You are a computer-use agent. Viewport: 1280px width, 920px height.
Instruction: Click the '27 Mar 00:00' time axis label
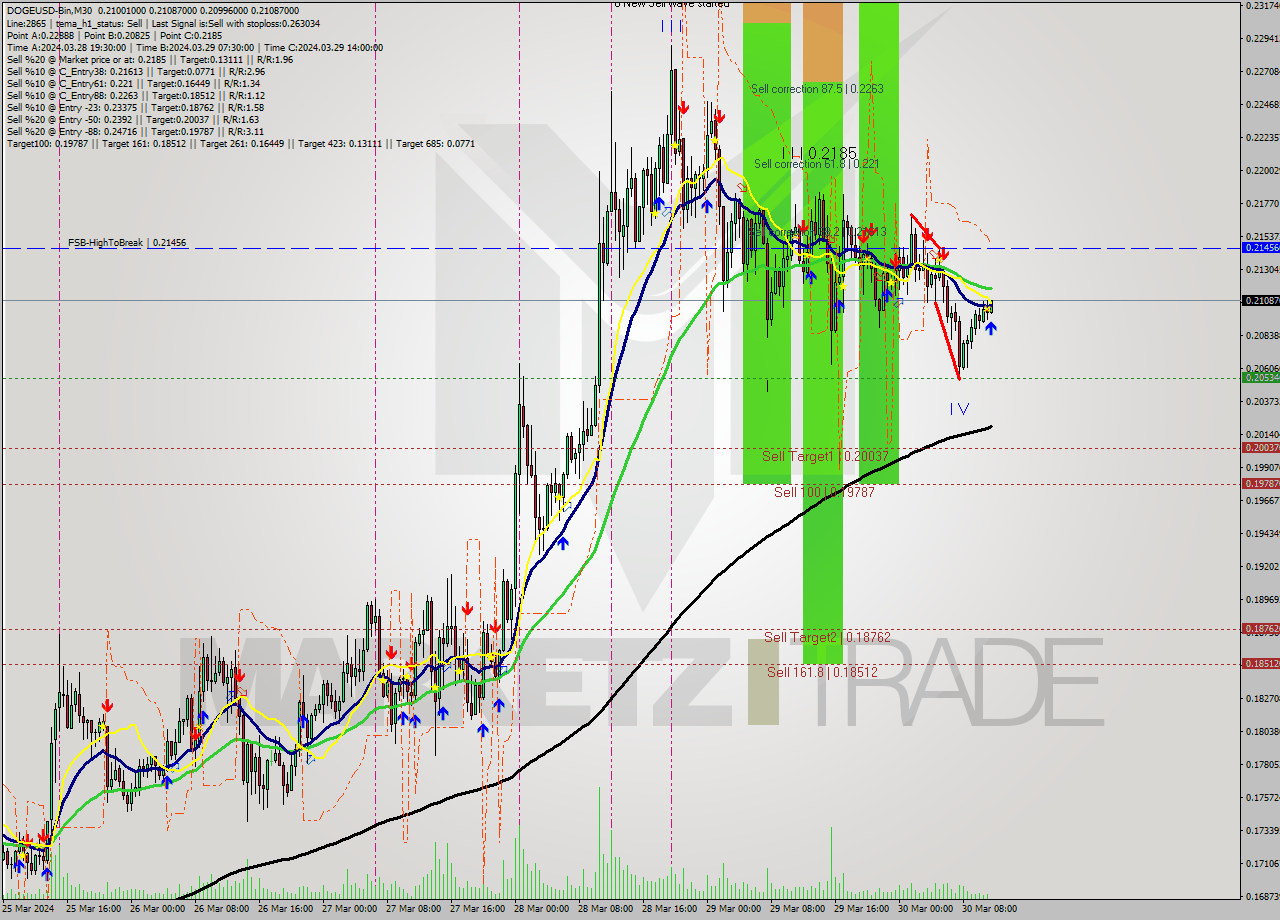[x=349, y=910]
